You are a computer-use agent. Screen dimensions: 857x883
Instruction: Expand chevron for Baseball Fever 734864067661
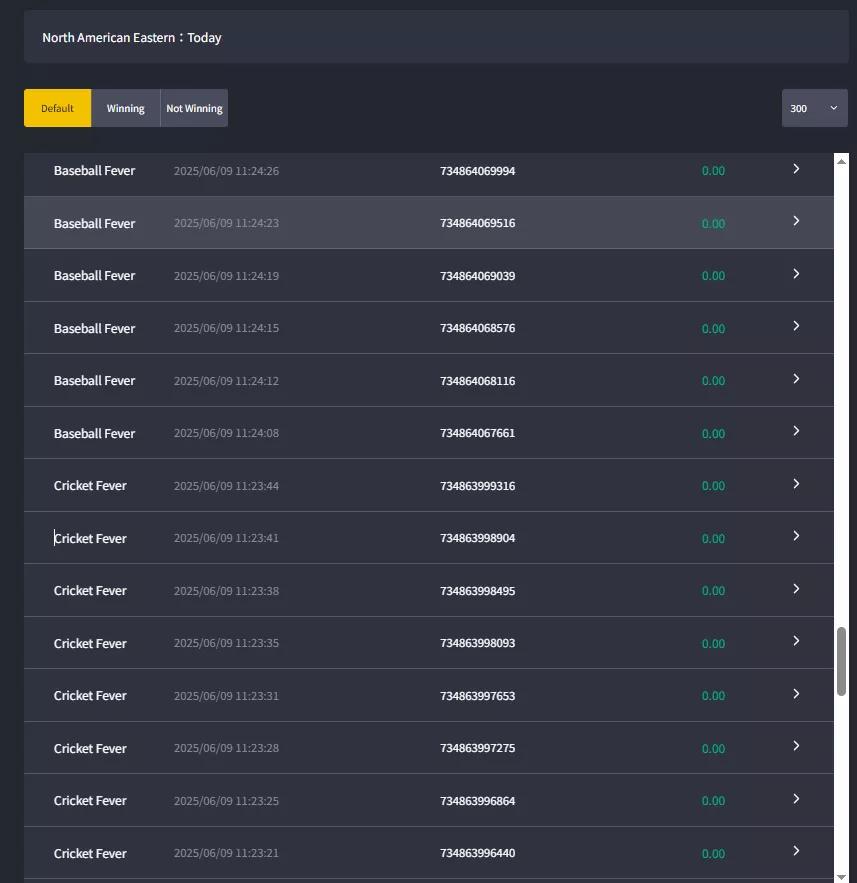point(796,431)
